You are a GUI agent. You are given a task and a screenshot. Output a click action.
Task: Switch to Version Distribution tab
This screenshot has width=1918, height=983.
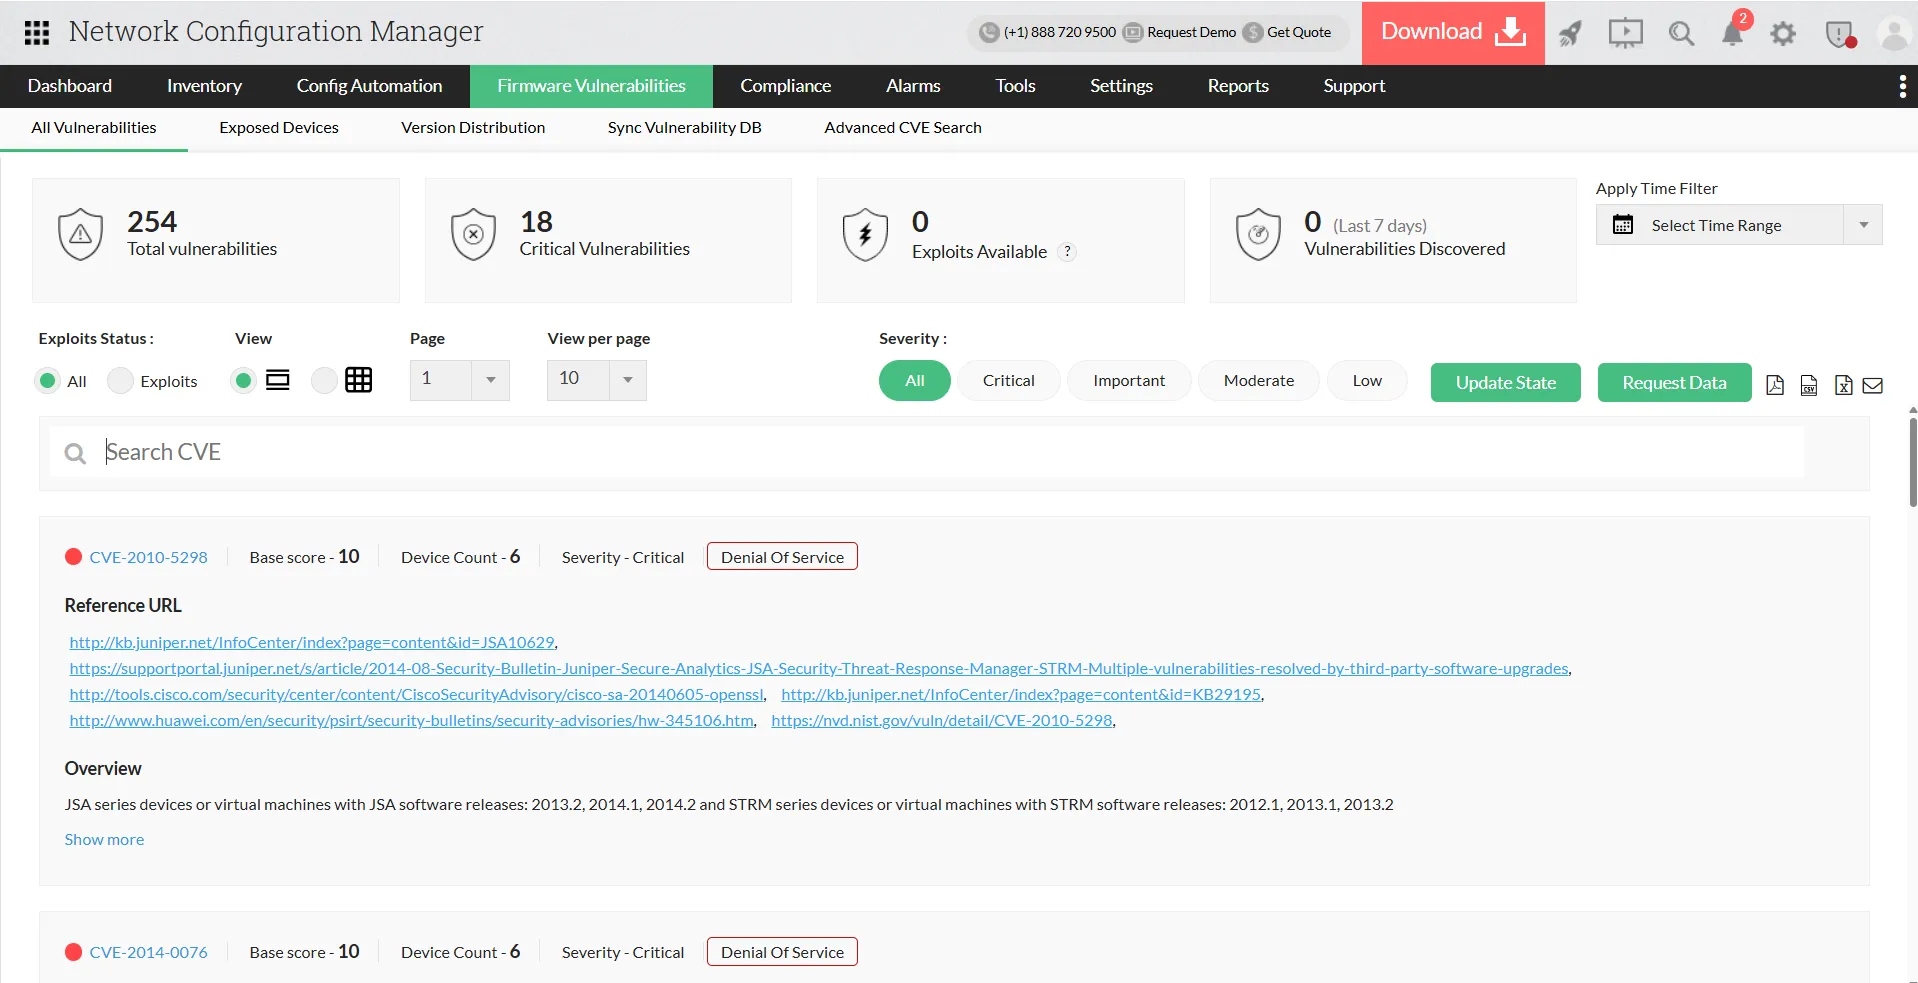pos(473,128)
